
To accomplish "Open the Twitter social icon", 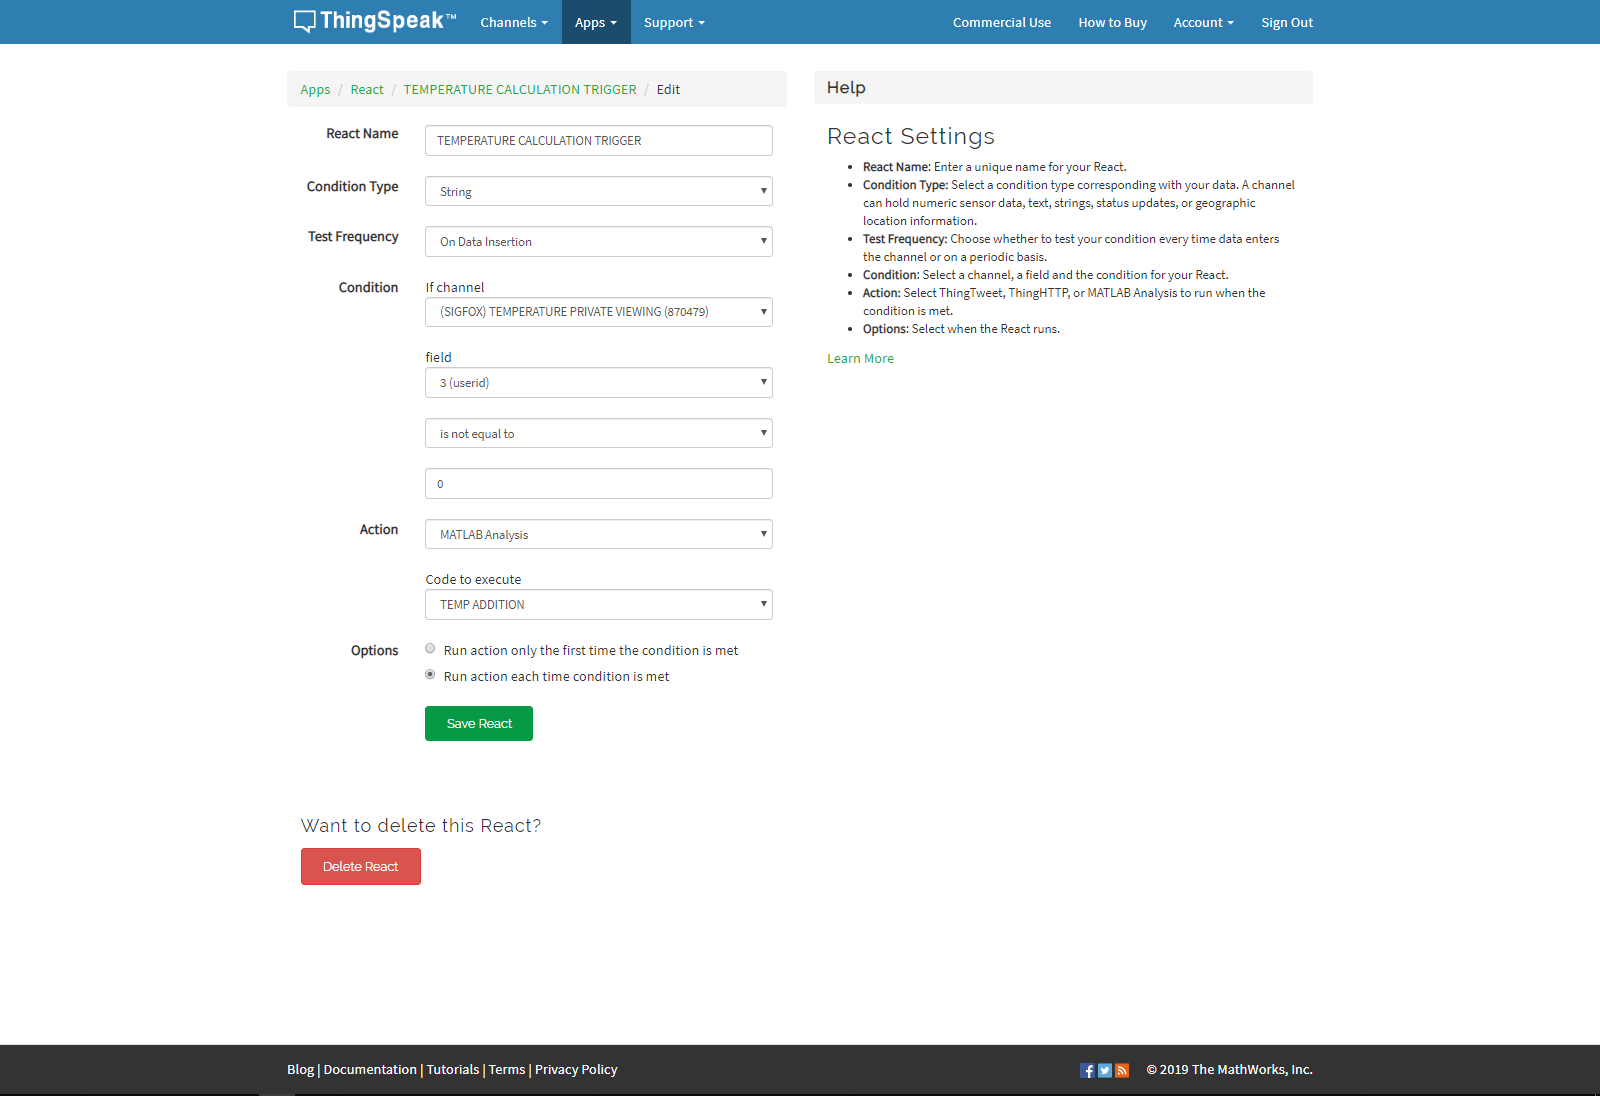I will 1105,1070.
